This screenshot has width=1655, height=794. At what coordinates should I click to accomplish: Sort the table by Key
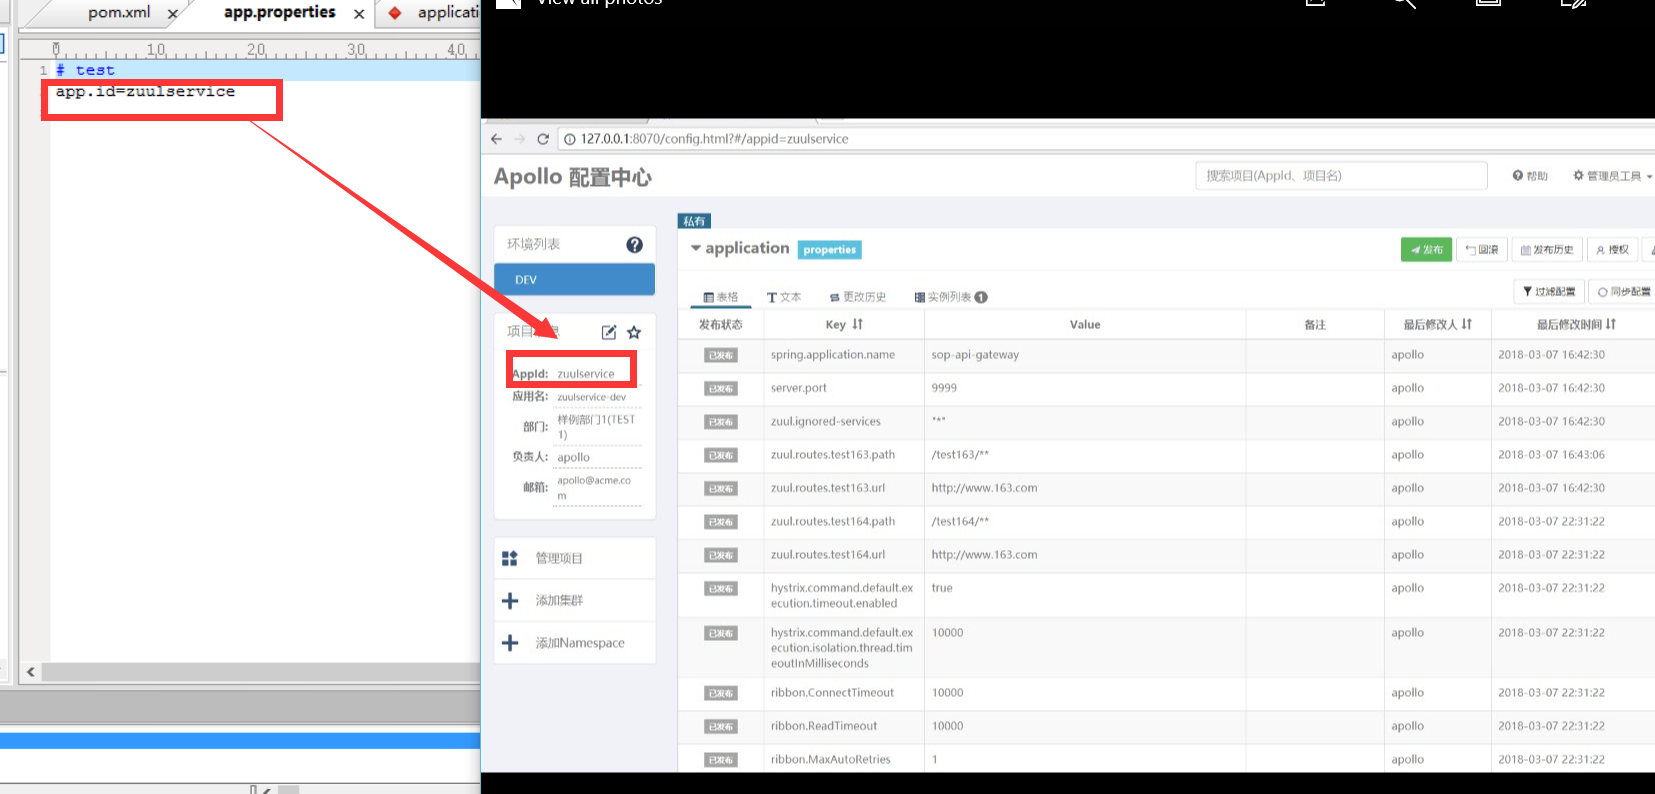[857, 324]
